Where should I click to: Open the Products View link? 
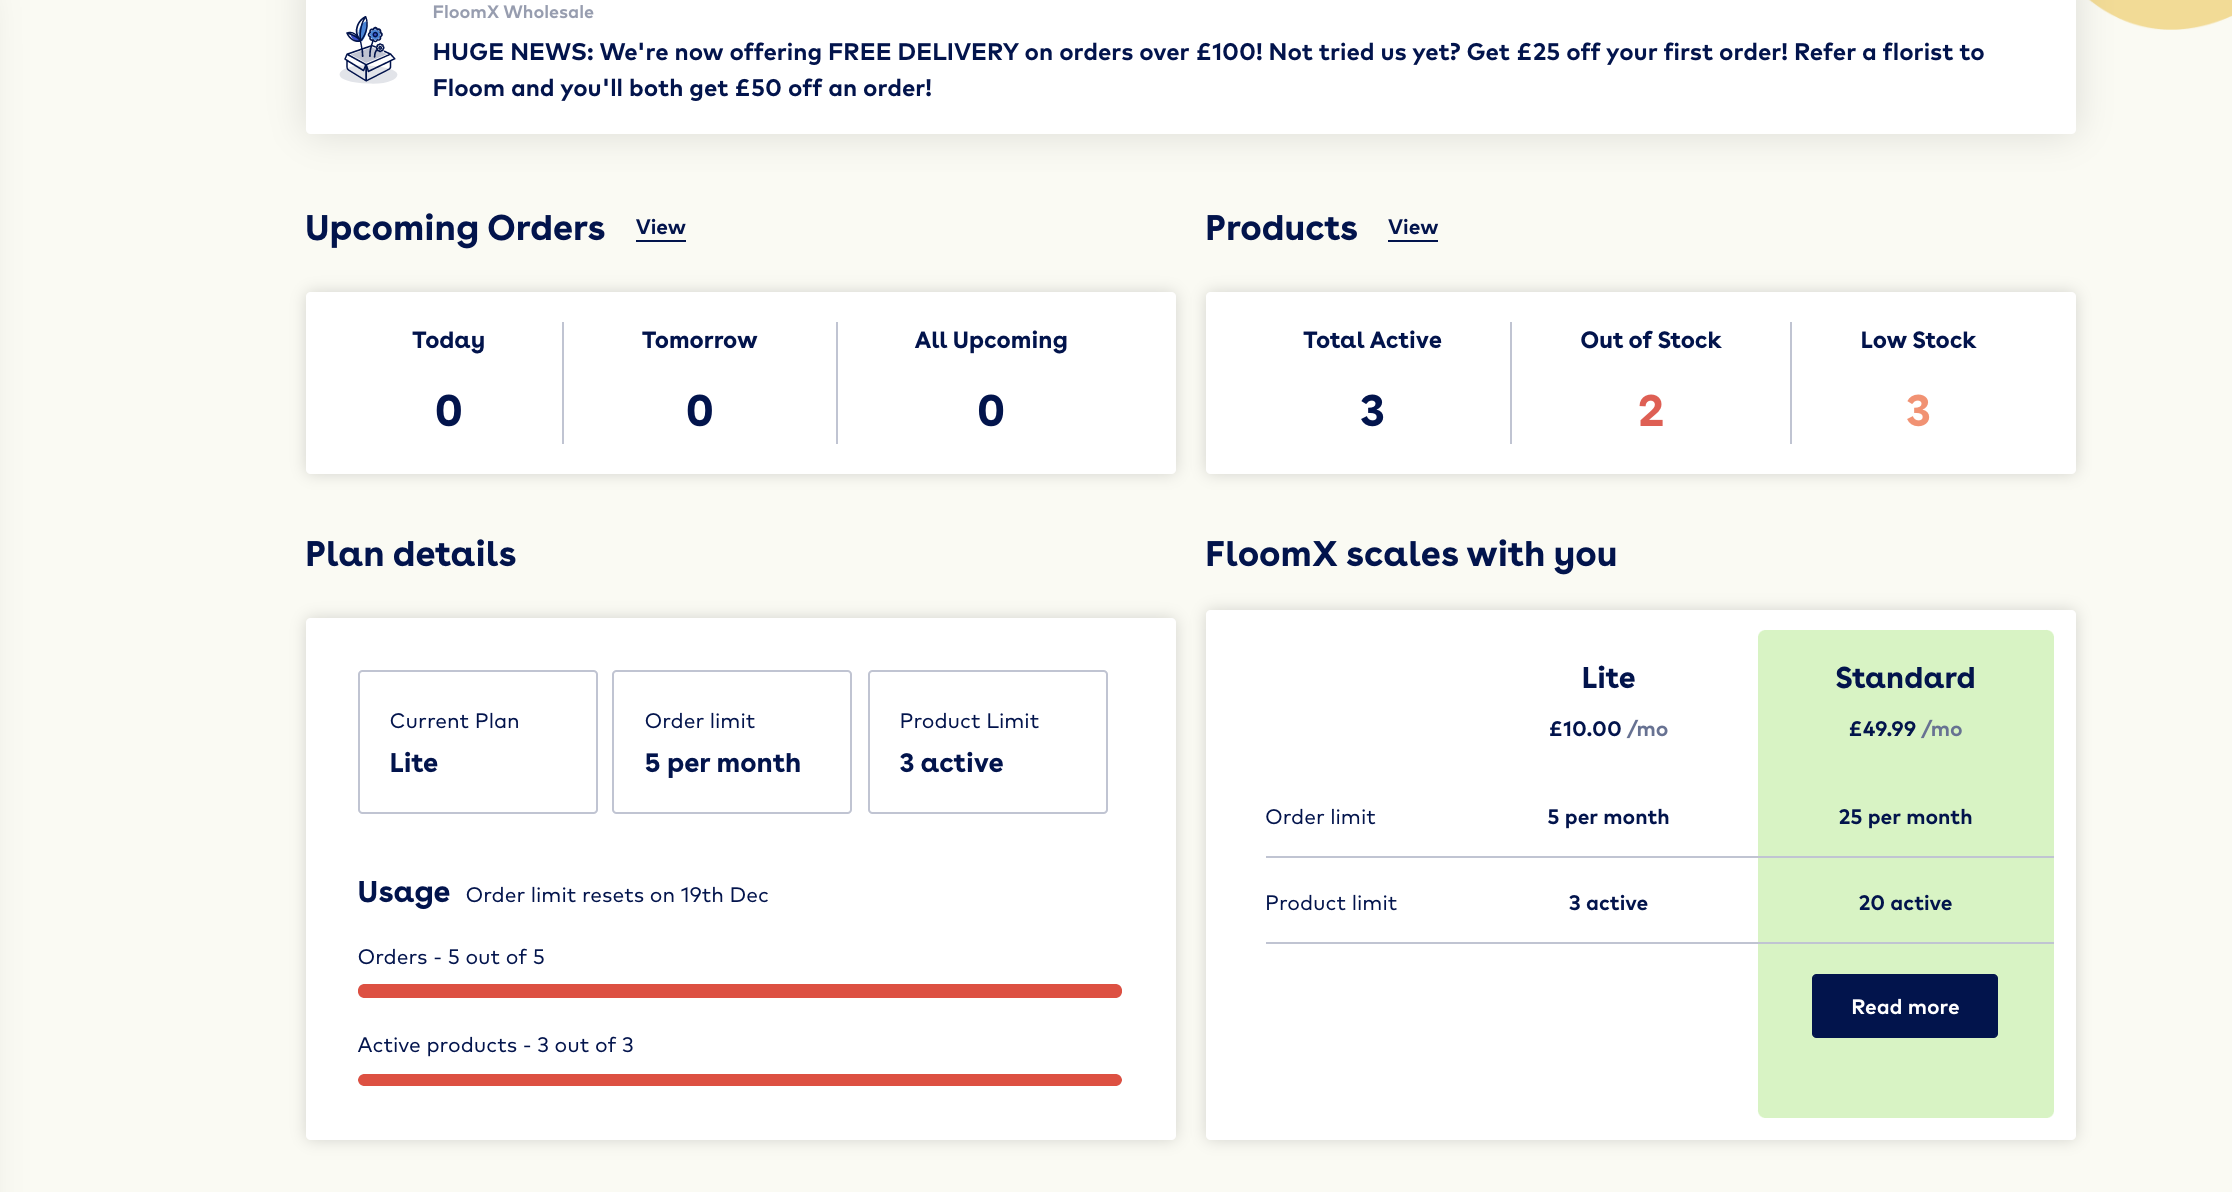pyautogui.click(x=1412, y=228)
